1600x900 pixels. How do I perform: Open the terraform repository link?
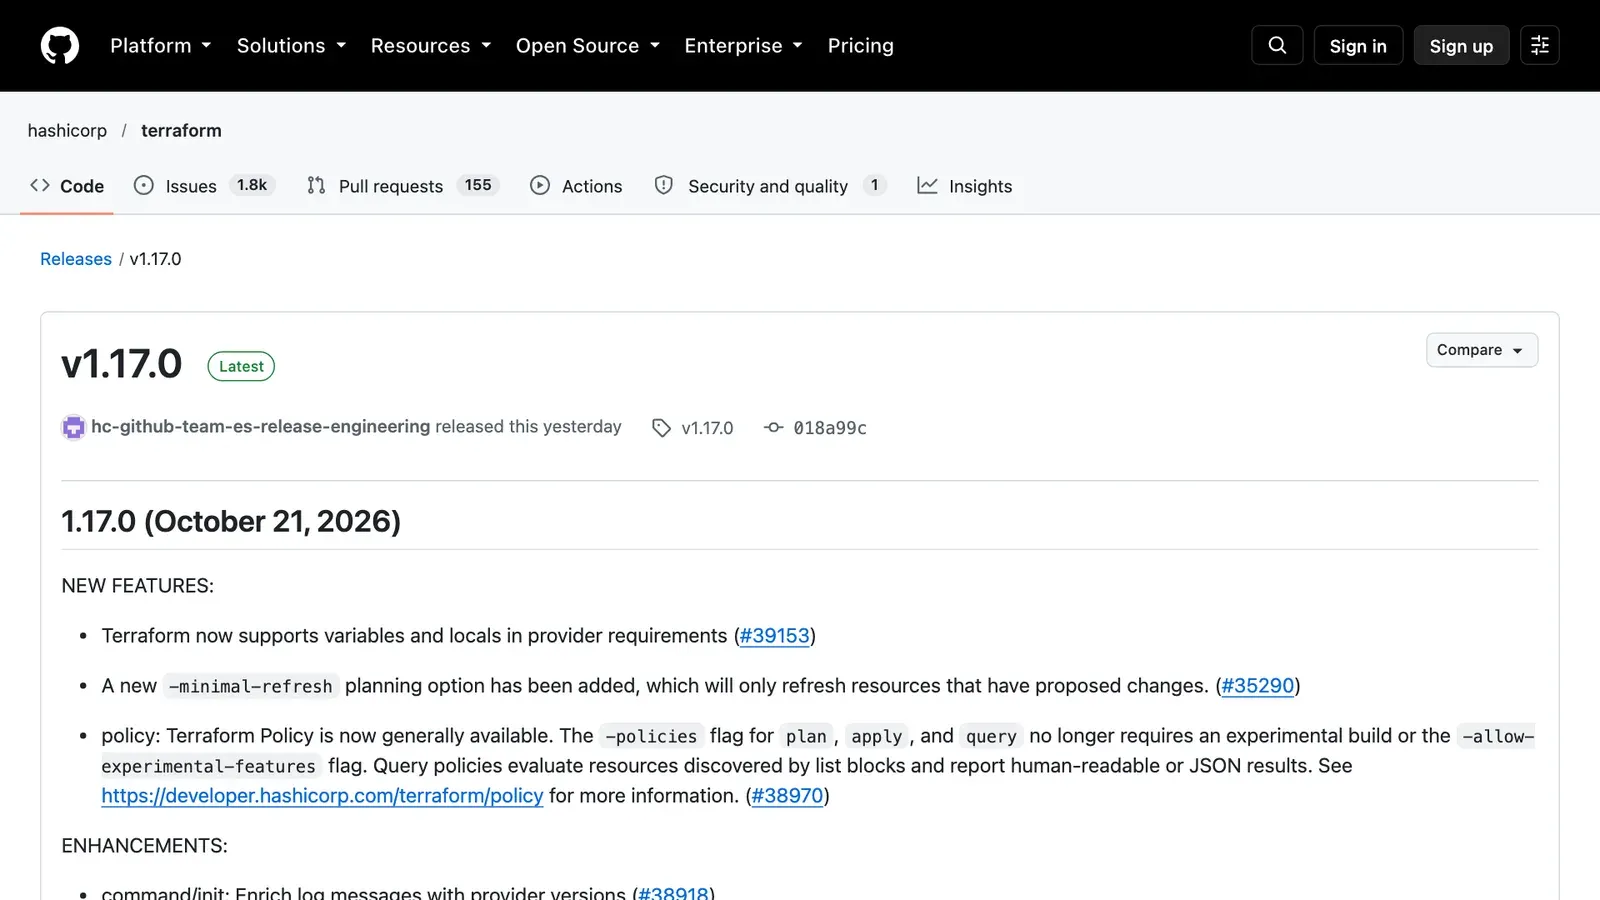click(181, 131)
